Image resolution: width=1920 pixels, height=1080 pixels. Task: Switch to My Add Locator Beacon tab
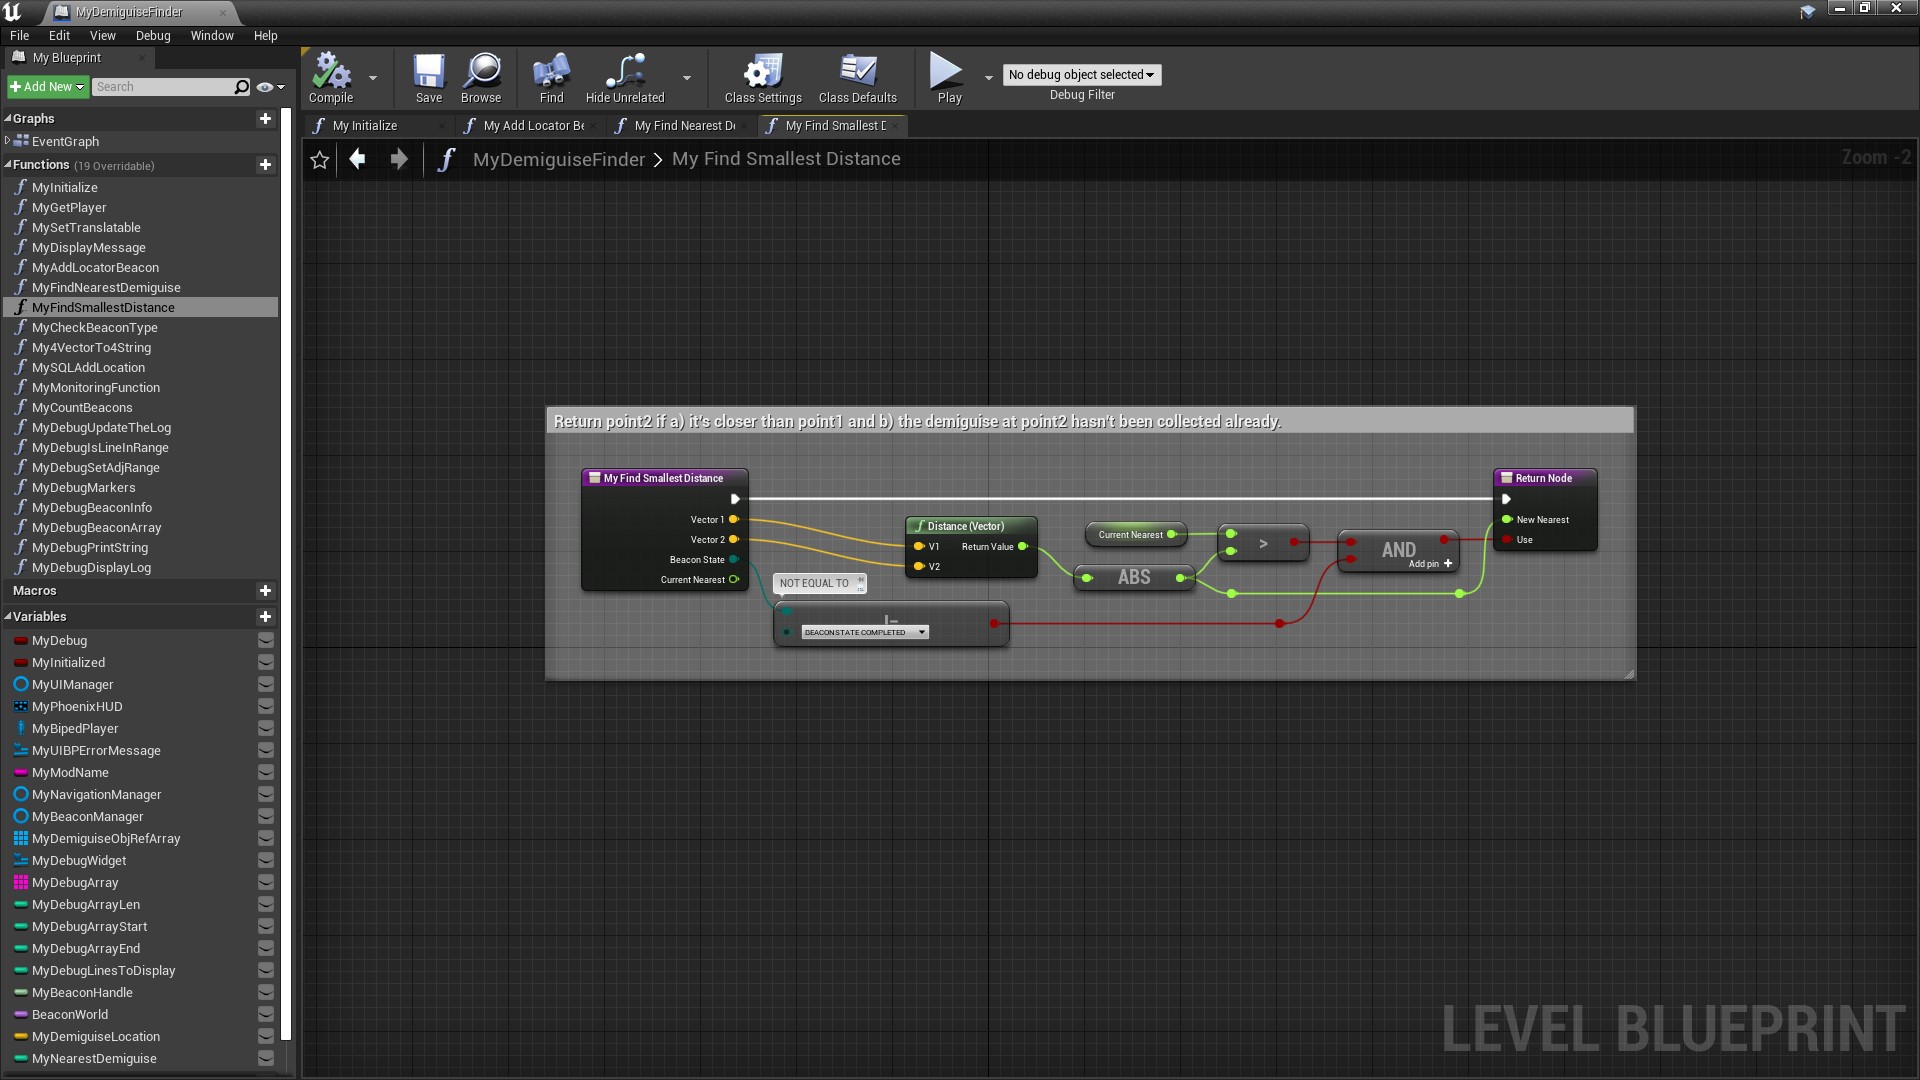click(530, 126)
